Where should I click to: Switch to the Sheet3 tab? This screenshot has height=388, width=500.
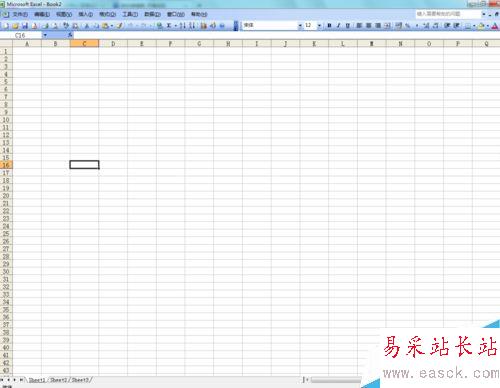point(80,380)
